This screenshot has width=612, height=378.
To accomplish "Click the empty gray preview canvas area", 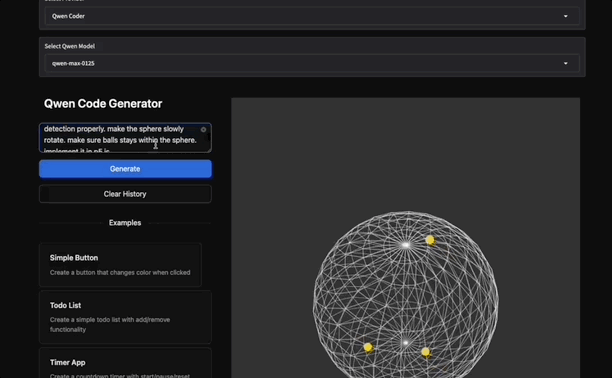I will [406, 152].
